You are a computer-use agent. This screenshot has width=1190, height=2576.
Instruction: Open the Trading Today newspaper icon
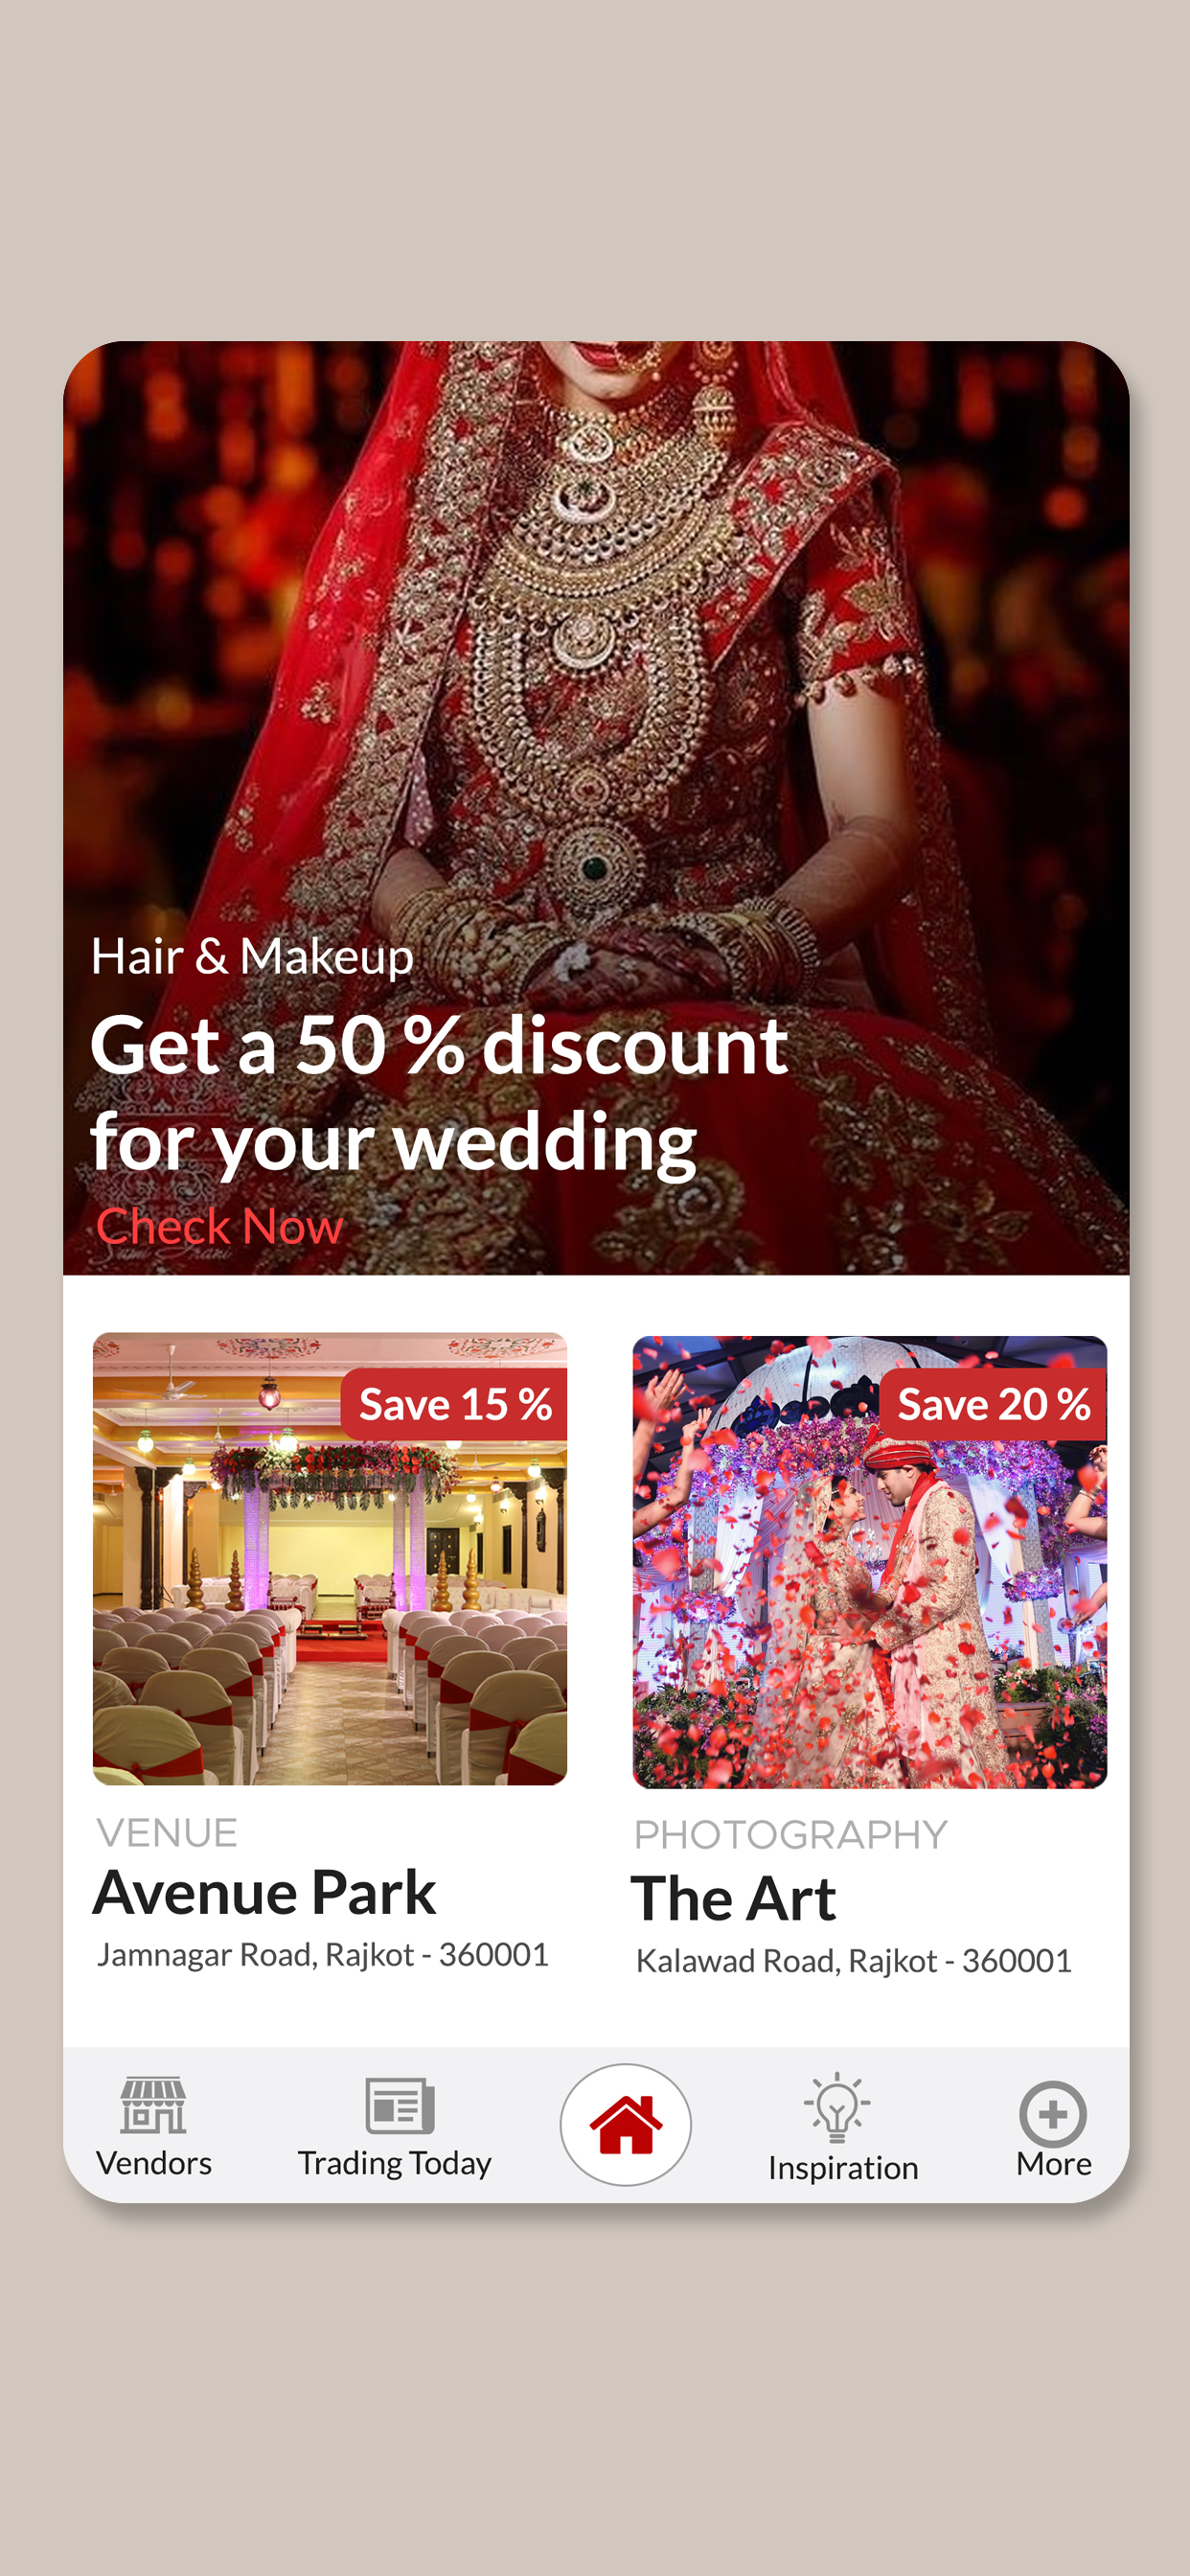399,2105
